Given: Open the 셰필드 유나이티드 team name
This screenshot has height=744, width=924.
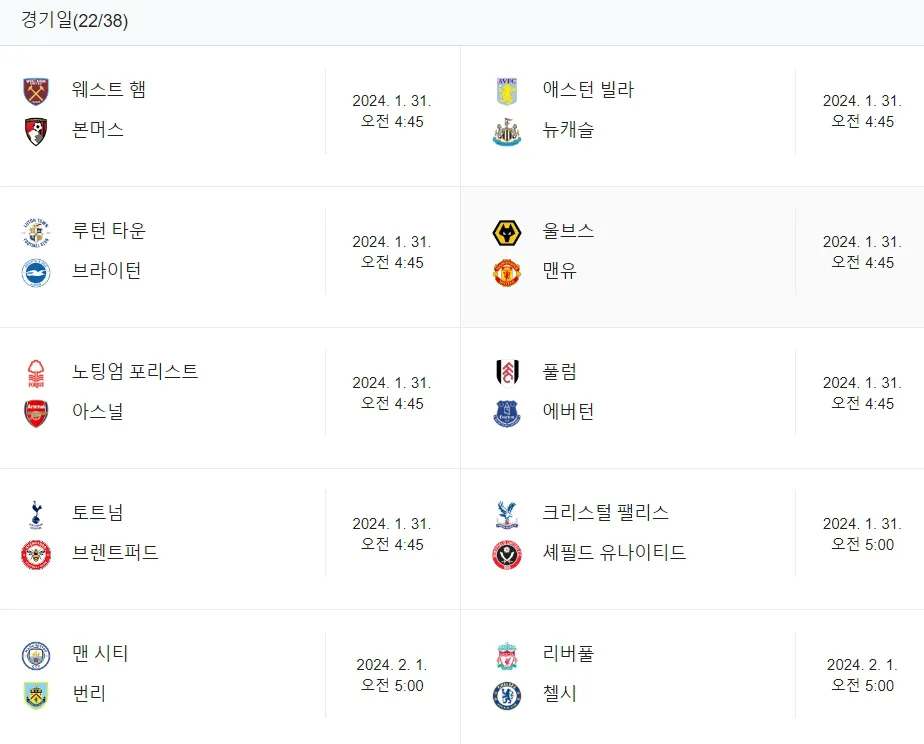Looking at the screenshot, I should [x=614, y=552].
